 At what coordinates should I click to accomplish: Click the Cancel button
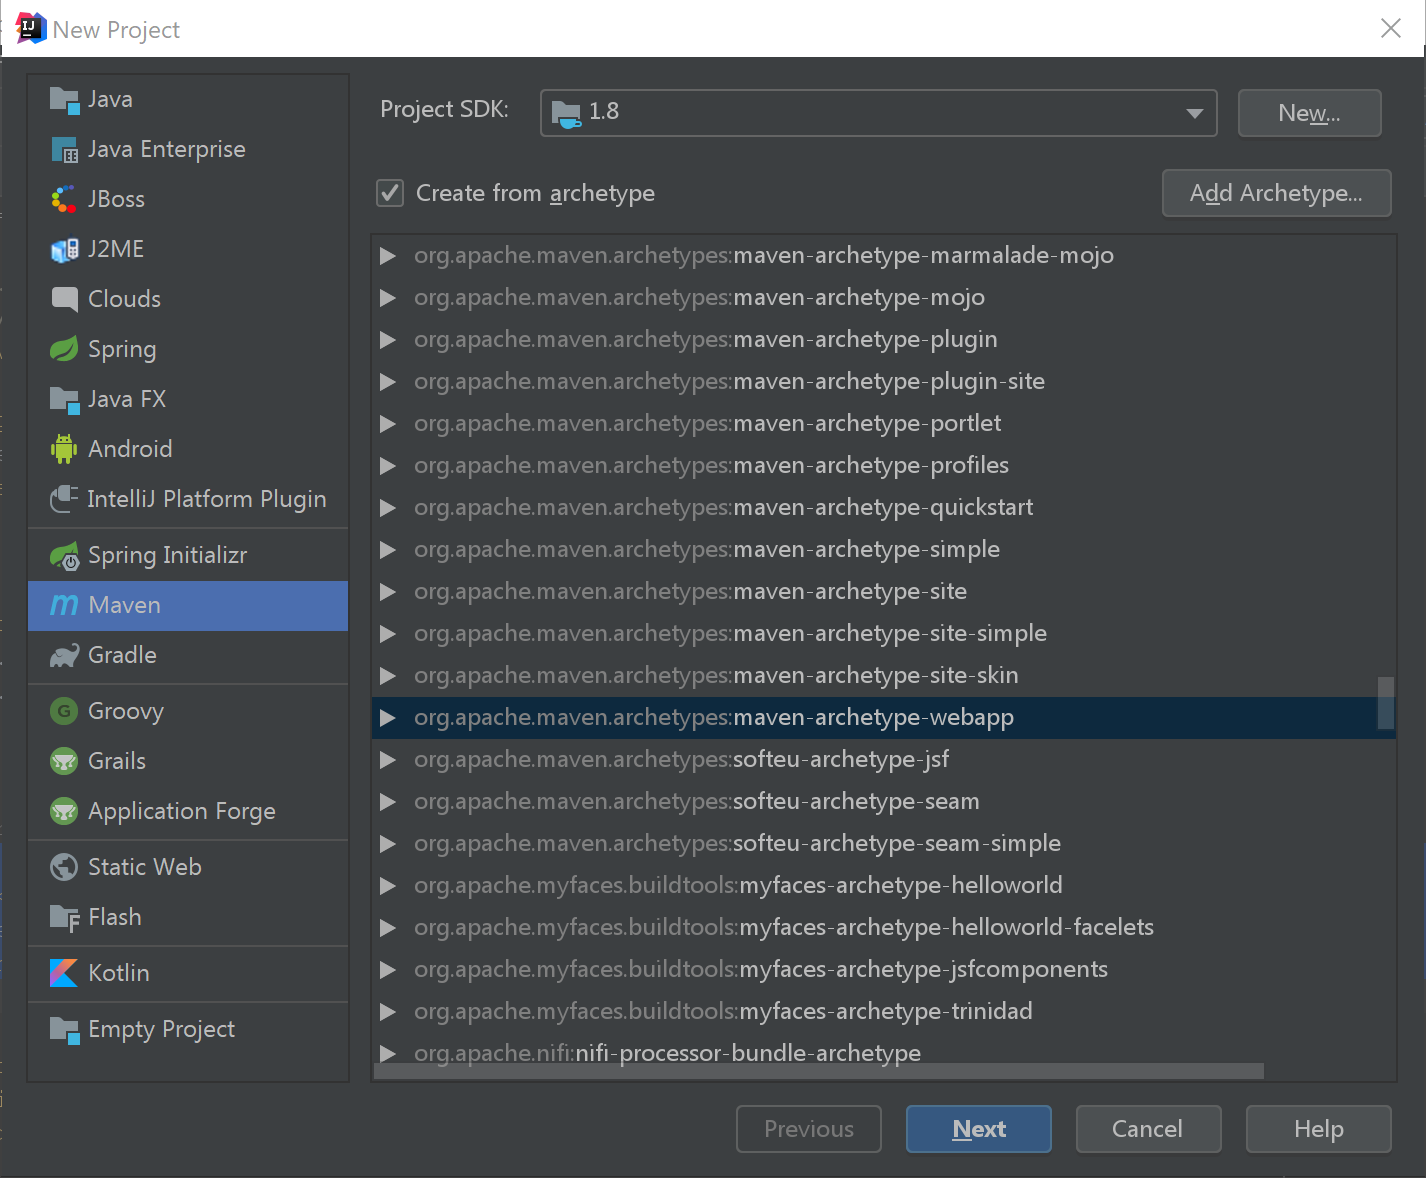coord(1148,1129)
